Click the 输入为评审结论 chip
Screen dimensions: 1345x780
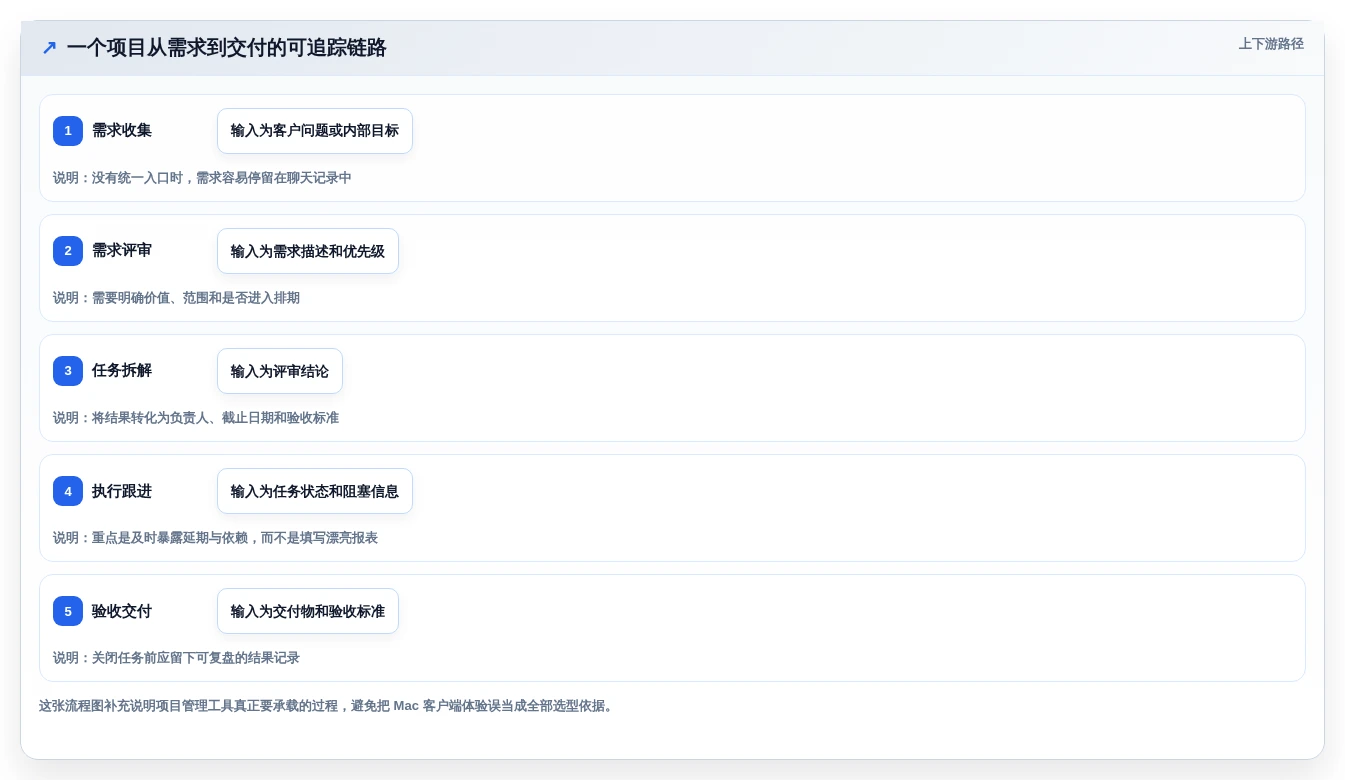(x=280, y=371)
